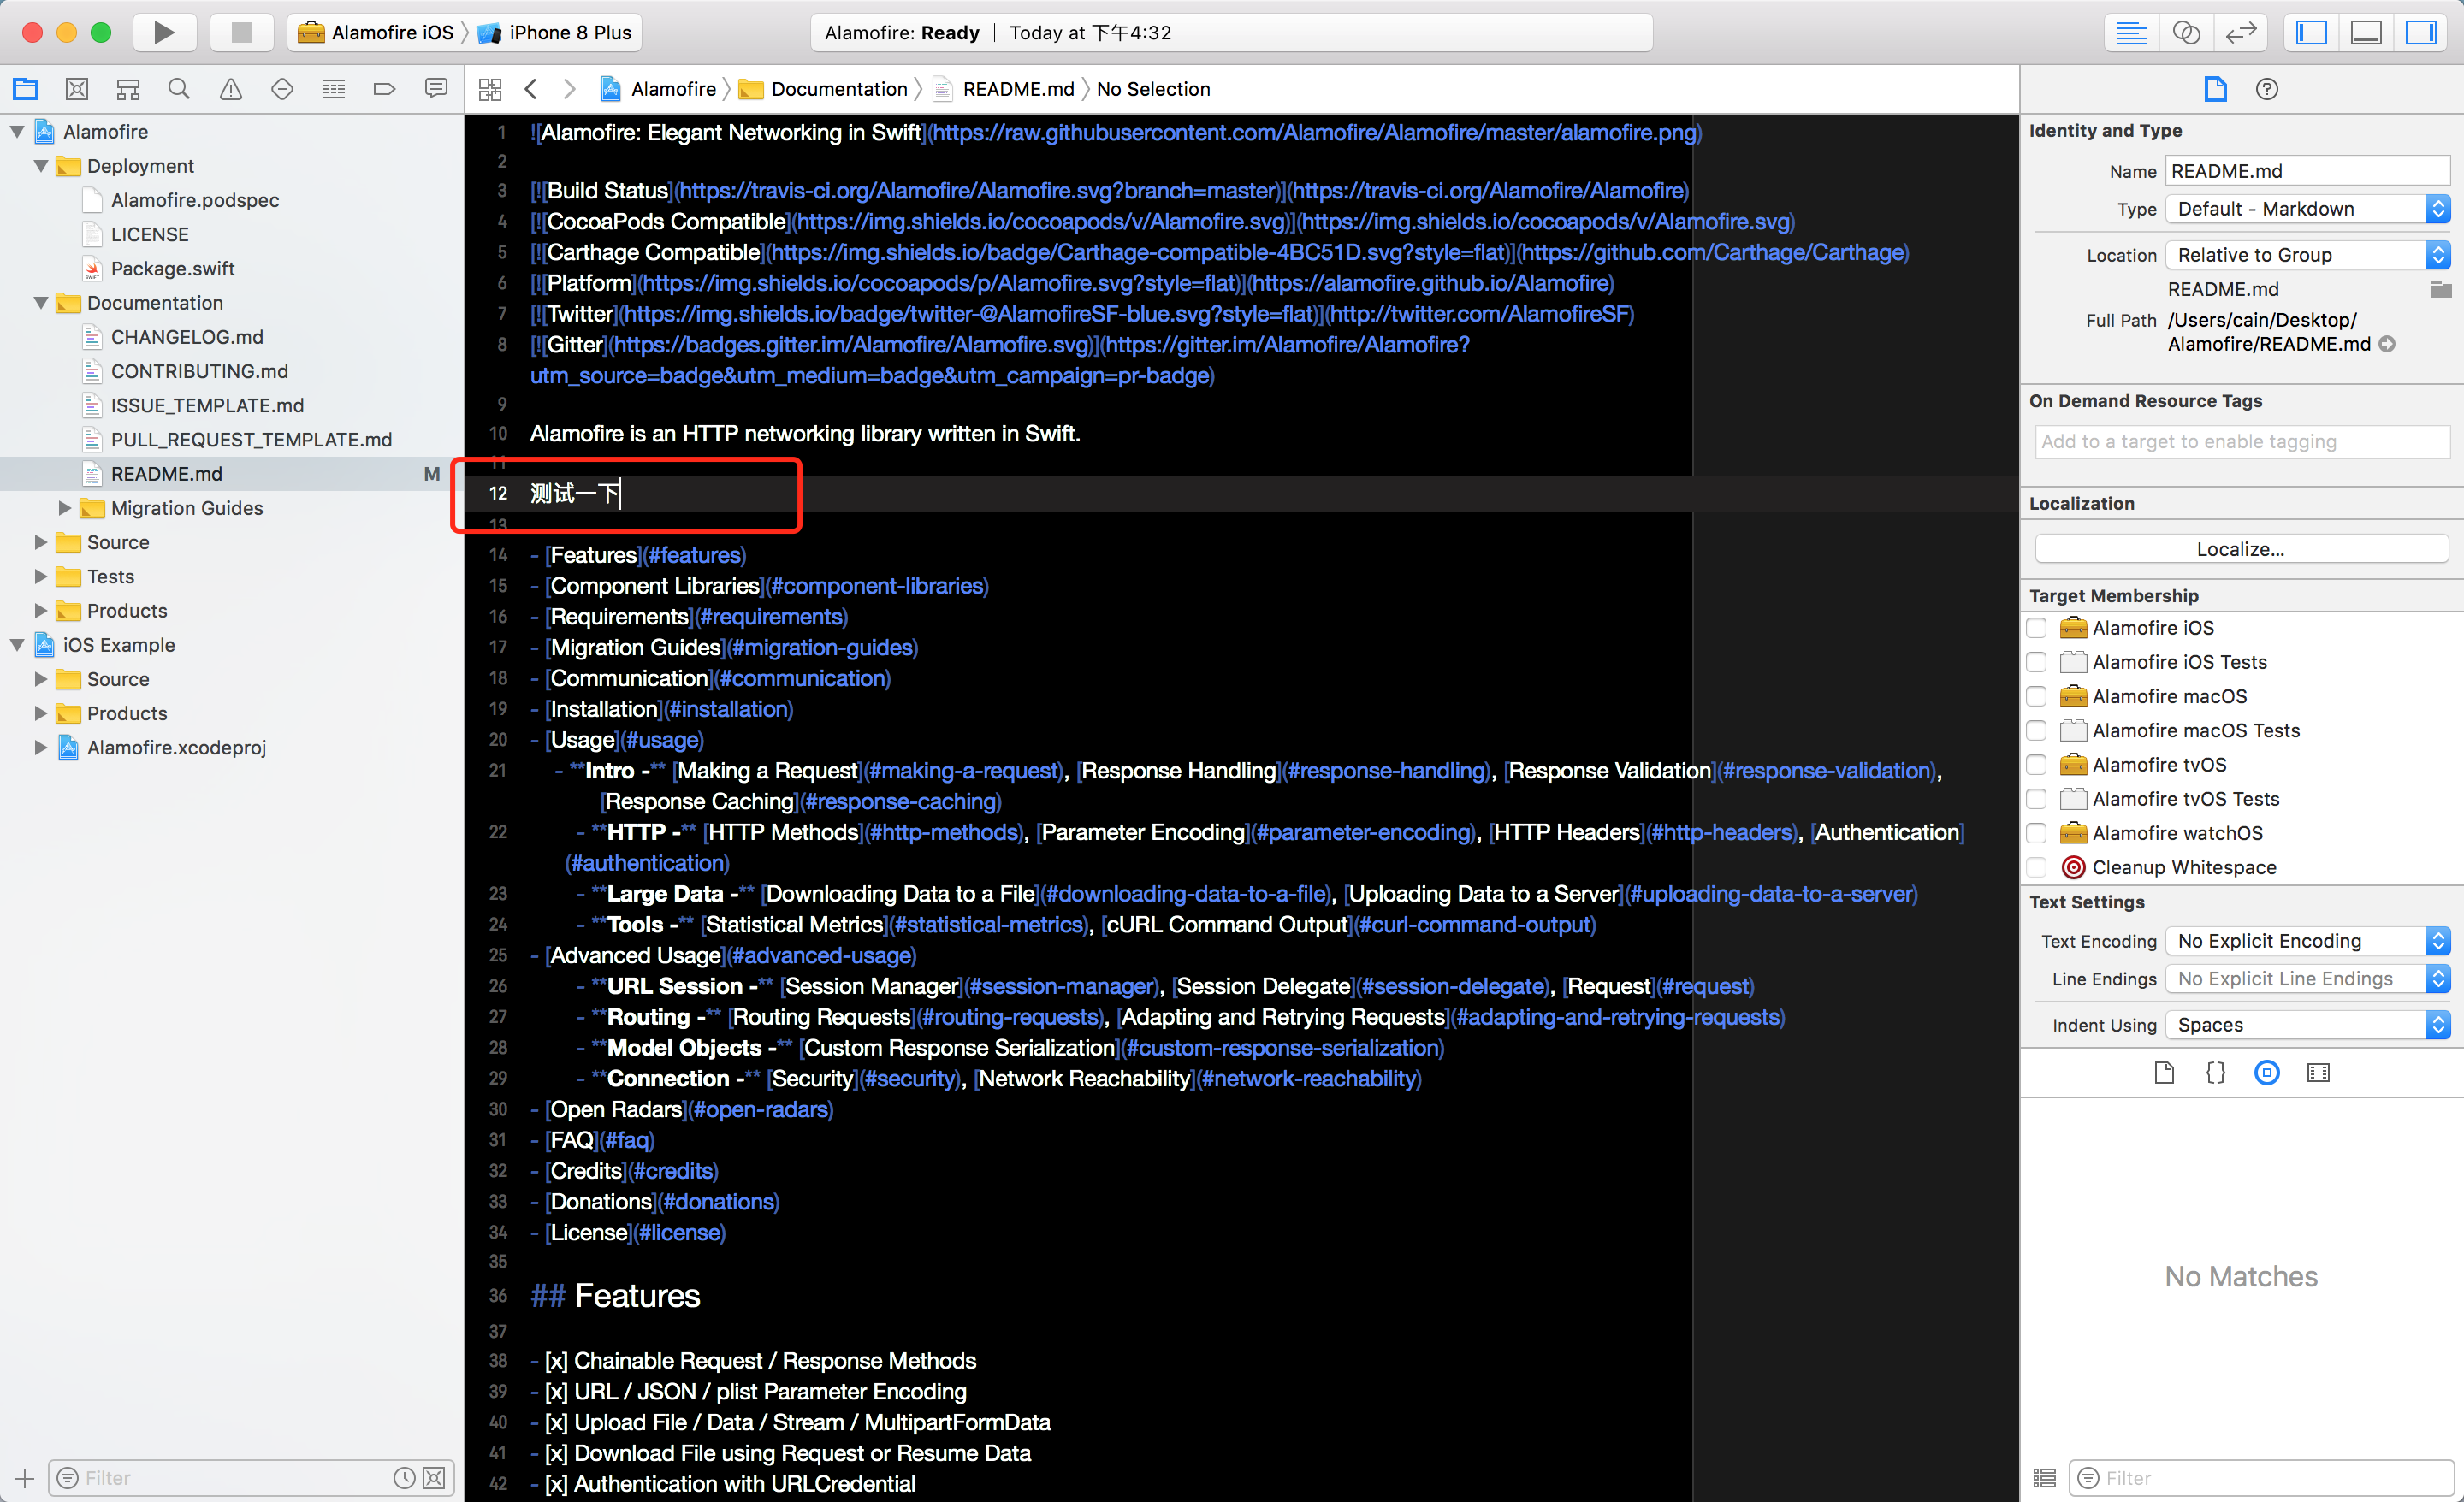Check the Alamofire macOS target
This screenshot has height=1502, width=2464.
pos(2036,696)
